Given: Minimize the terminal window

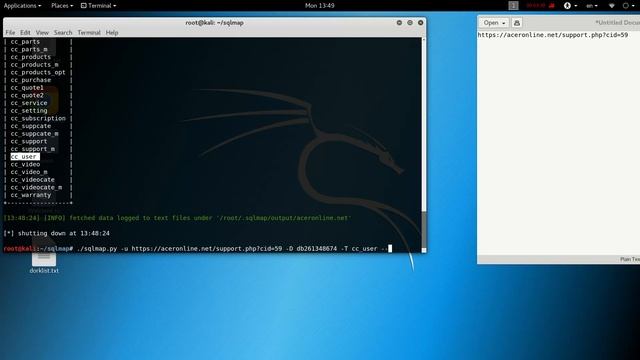Looking at the screenshot, I should click(x=399, y=23).
